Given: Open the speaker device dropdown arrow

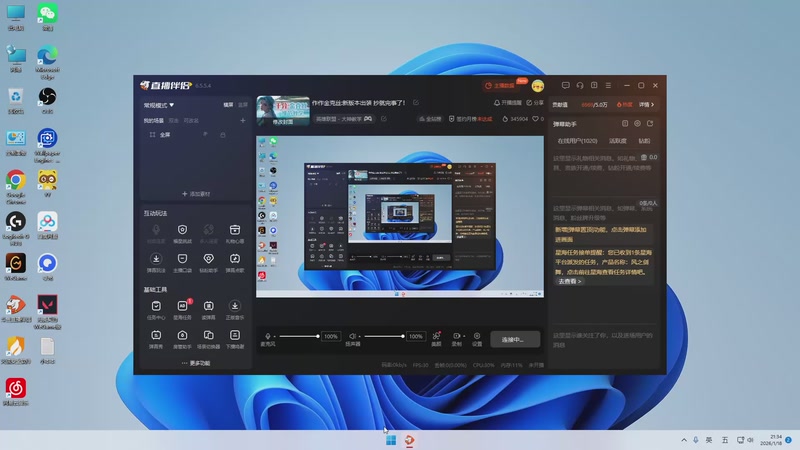Looking at the screenshot, I should click(359, 337).
